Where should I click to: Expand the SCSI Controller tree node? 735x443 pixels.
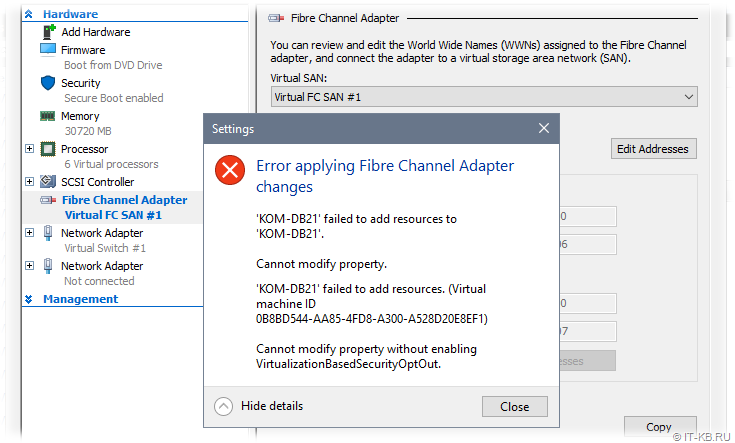(x=29, y=181)
